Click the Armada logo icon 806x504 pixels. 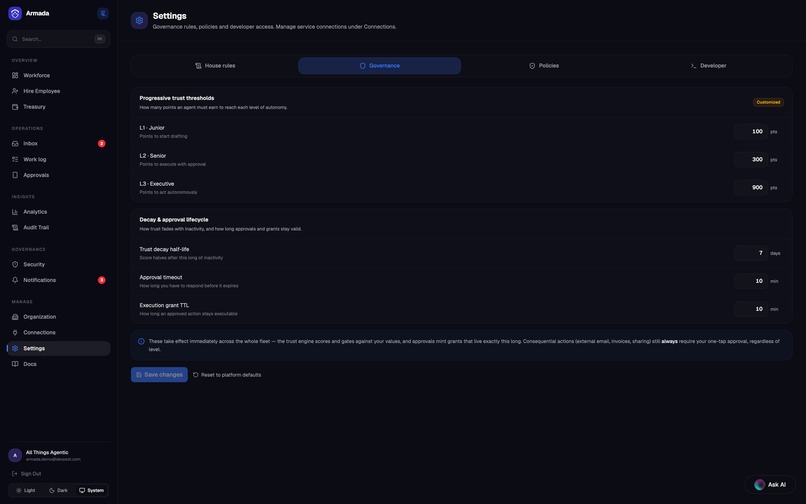pos(15,13)
